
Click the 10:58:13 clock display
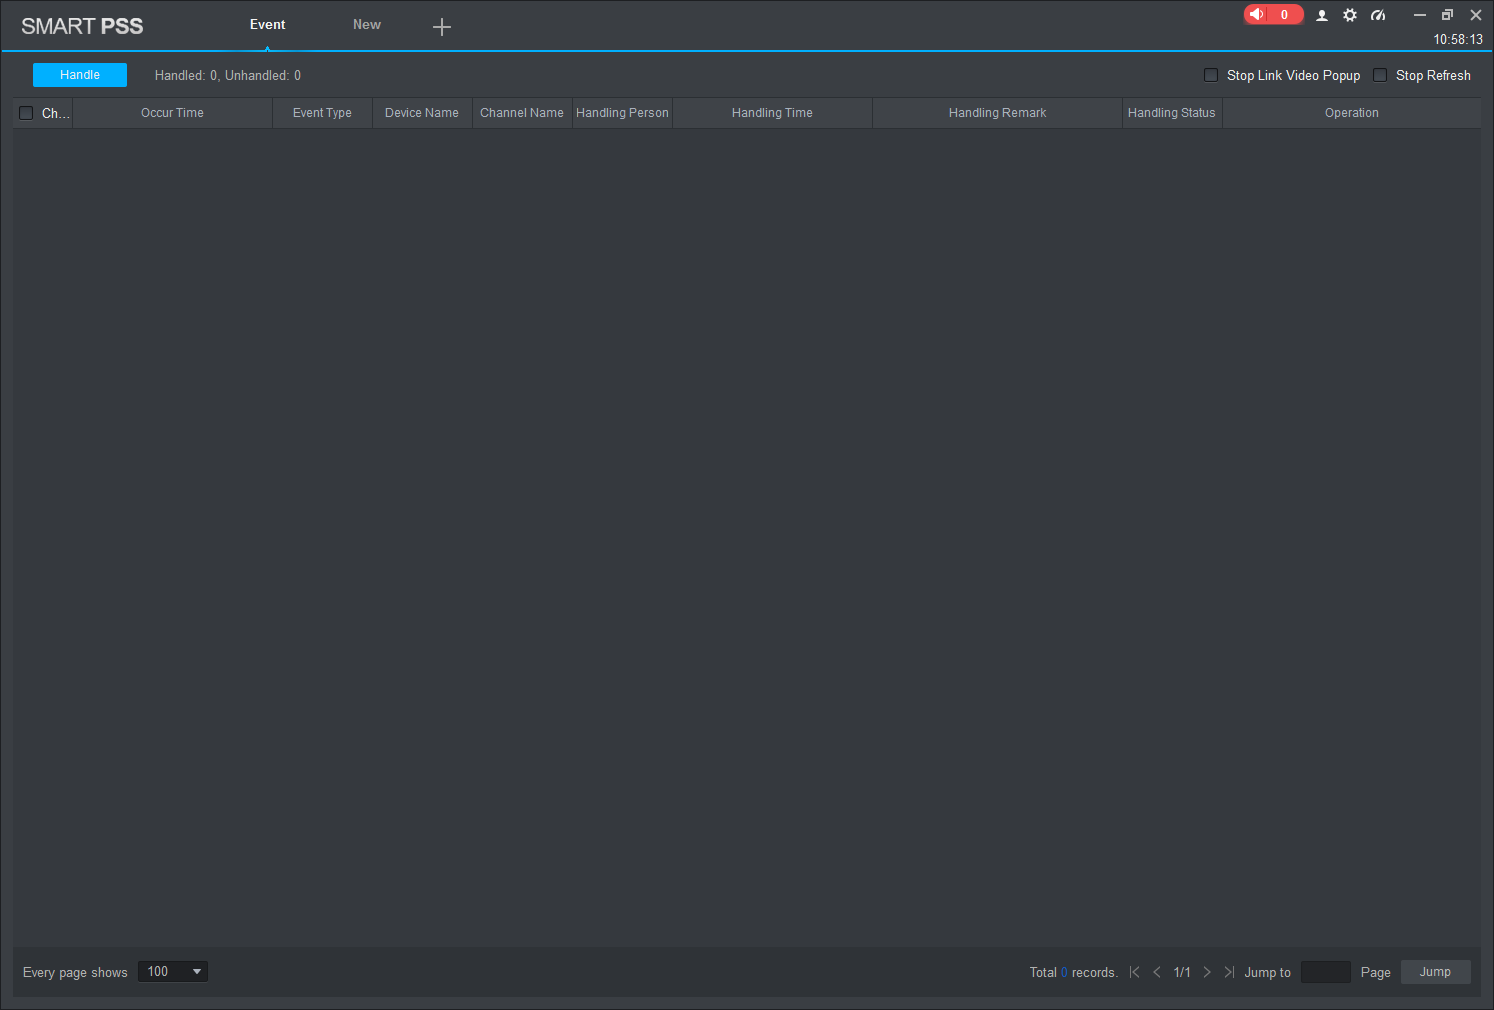coord(1458,40)
